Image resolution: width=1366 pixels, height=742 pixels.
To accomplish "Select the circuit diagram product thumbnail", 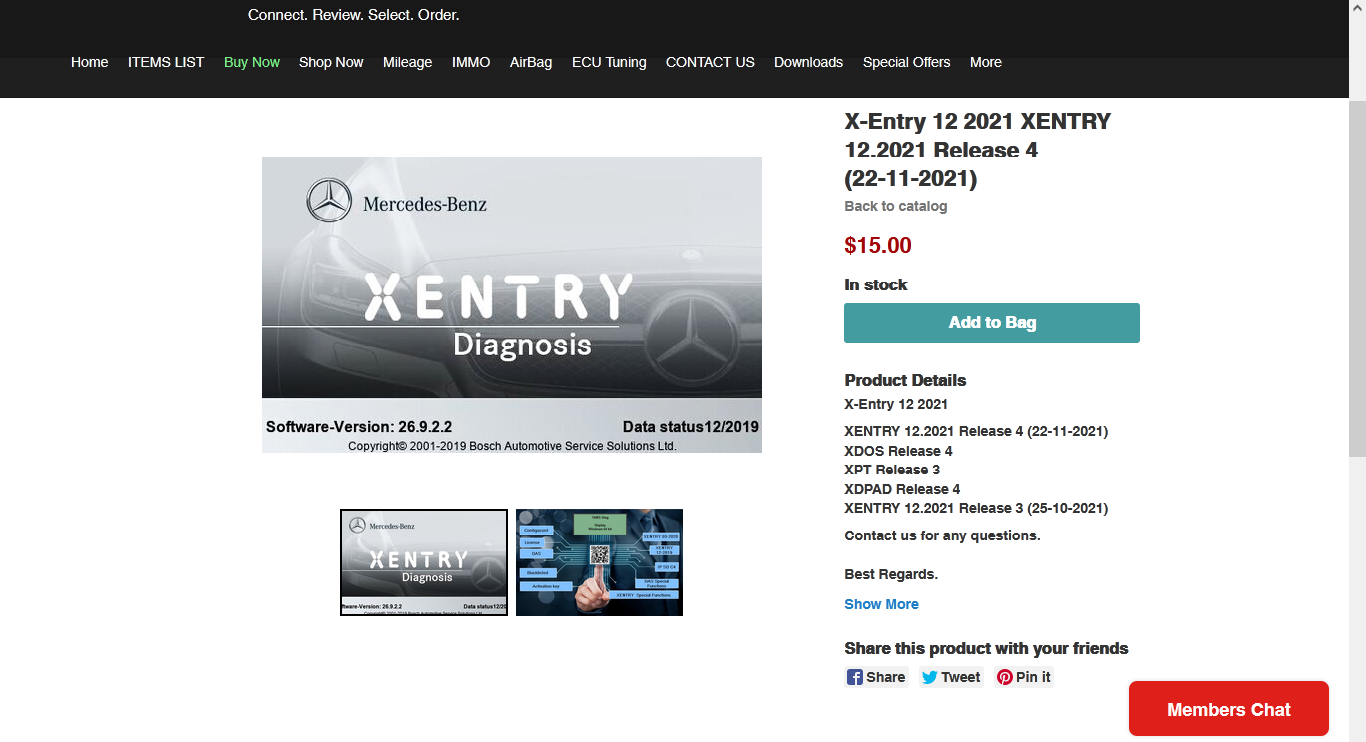I will [x=599, y=562].
